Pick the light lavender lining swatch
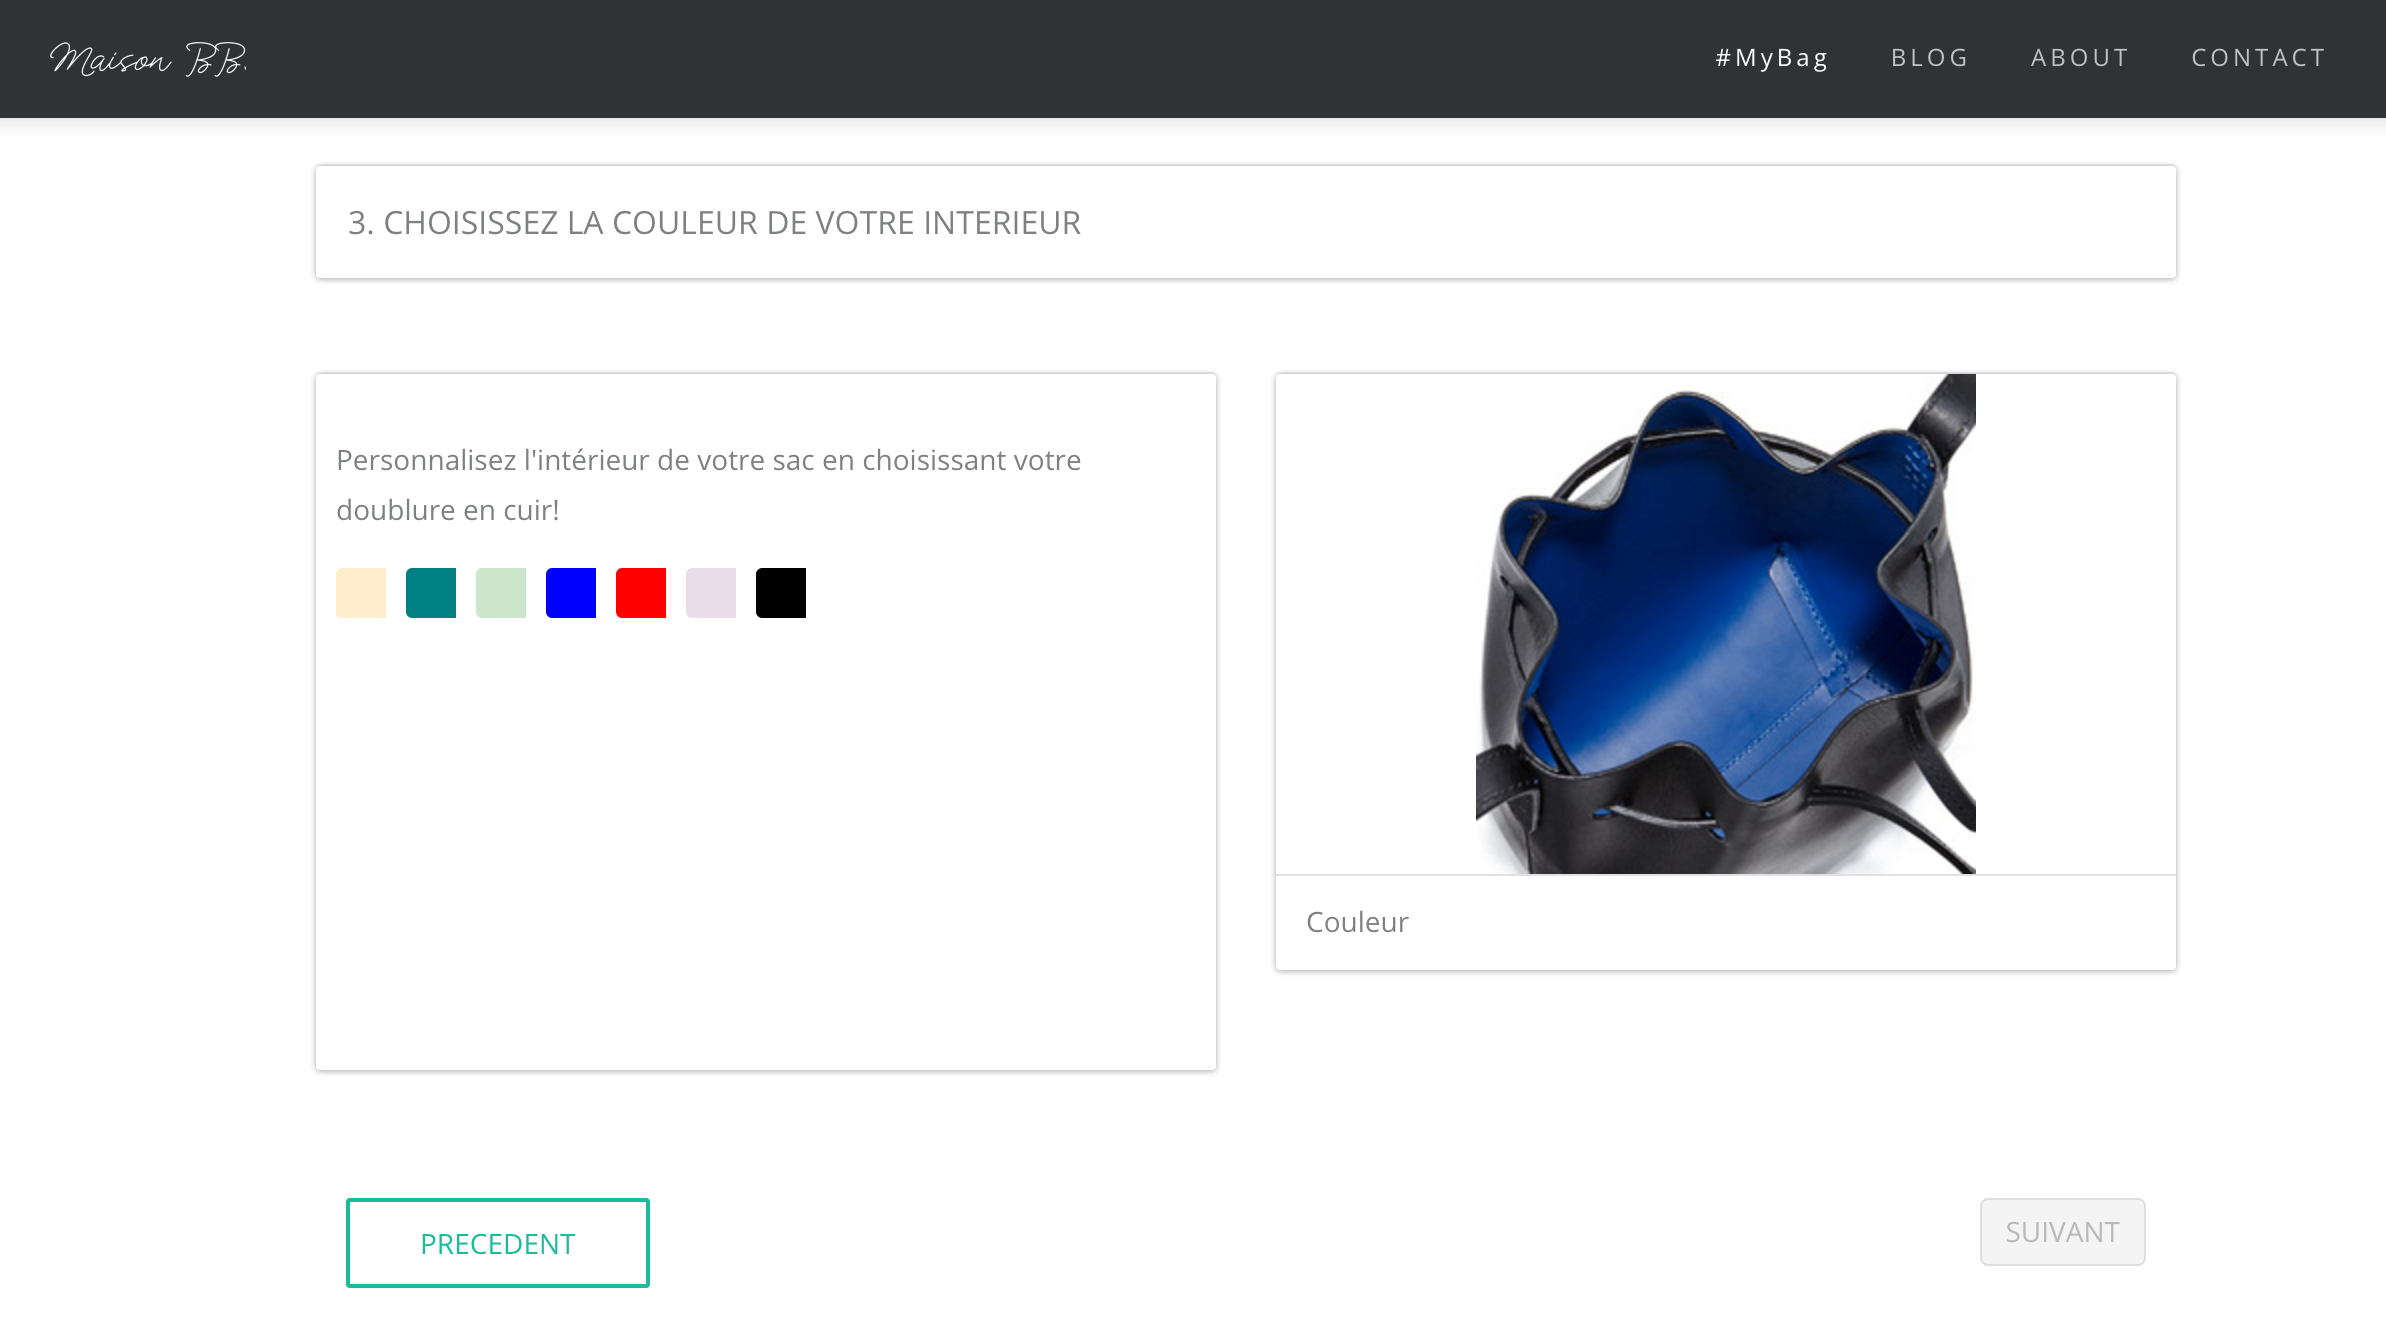 [x=711, y=593]
